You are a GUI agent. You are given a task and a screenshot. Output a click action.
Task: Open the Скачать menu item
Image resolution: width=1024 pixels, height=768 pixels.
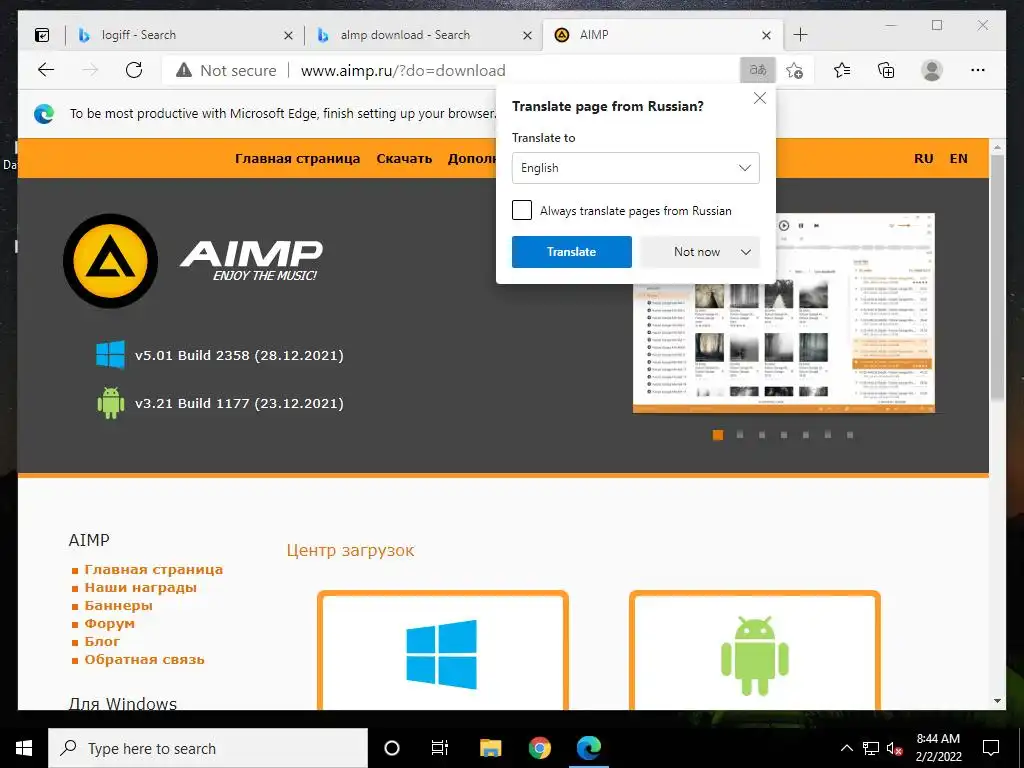pyautogui.click(x=404, y=159)
